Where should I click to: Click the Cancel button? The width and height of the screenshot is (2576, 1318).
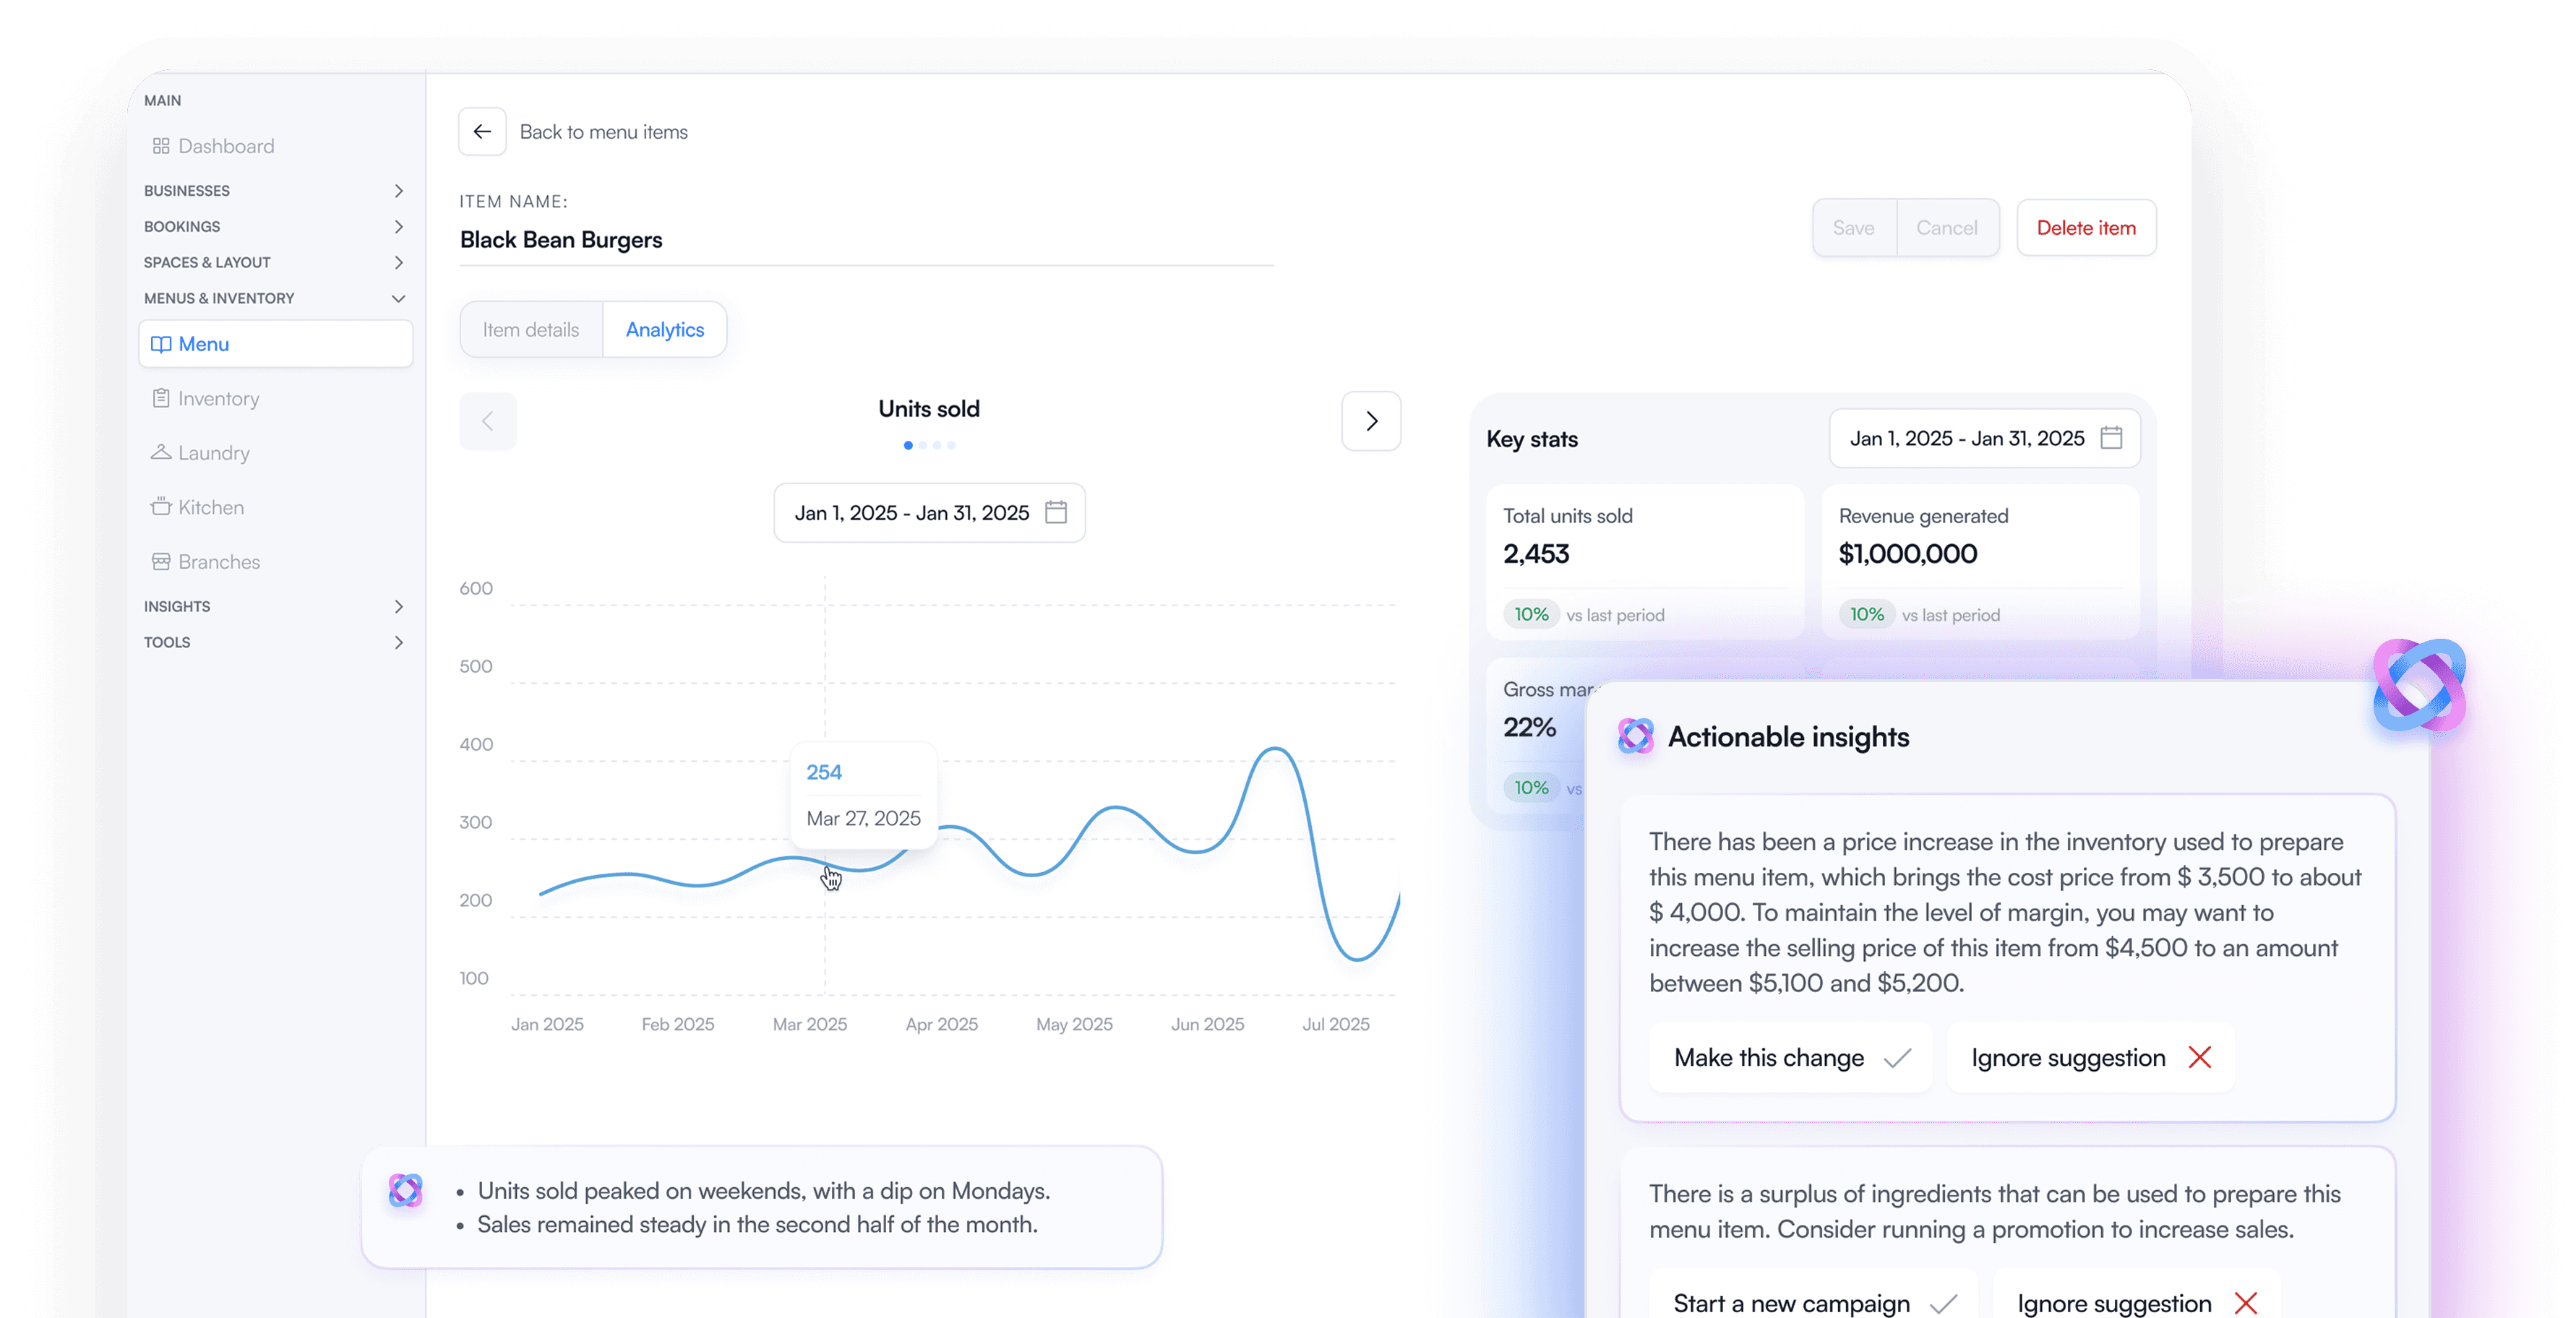[x=1947, y=228]
